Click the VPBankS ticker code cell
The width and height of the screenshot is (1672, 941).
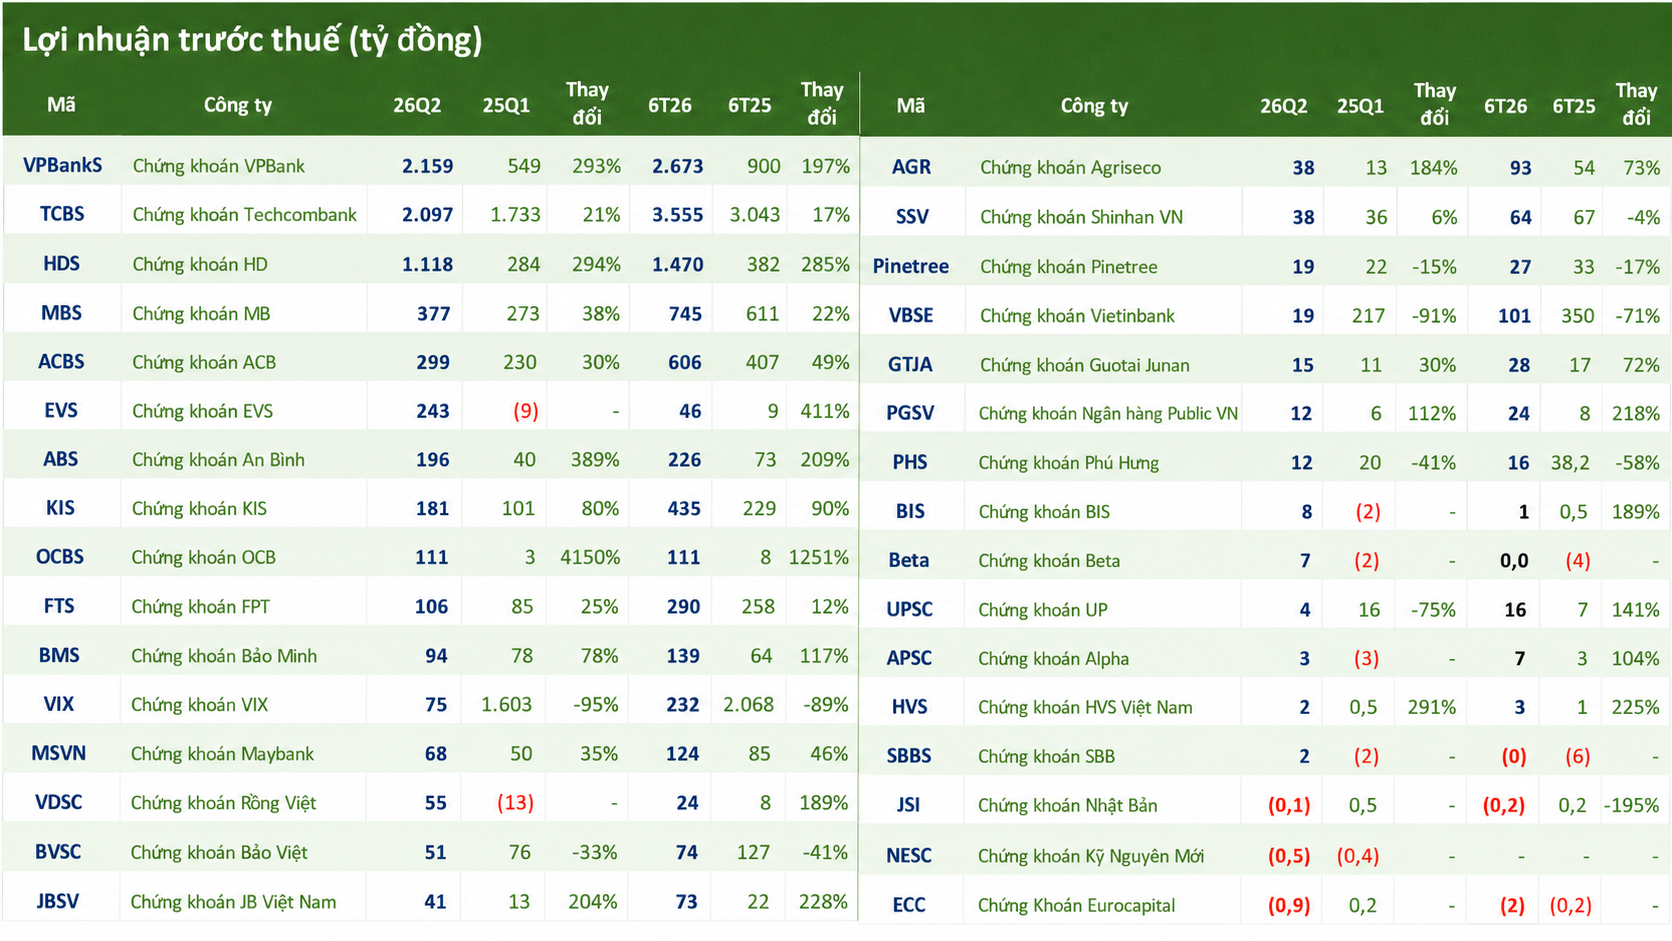(62, 165)
